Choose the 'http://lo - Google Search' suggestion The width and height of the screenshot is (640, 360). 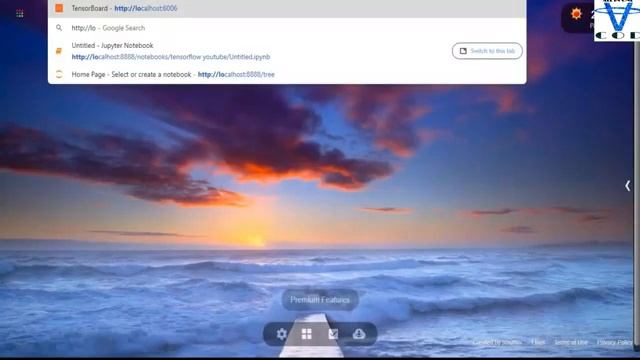[x=287, y=28]
